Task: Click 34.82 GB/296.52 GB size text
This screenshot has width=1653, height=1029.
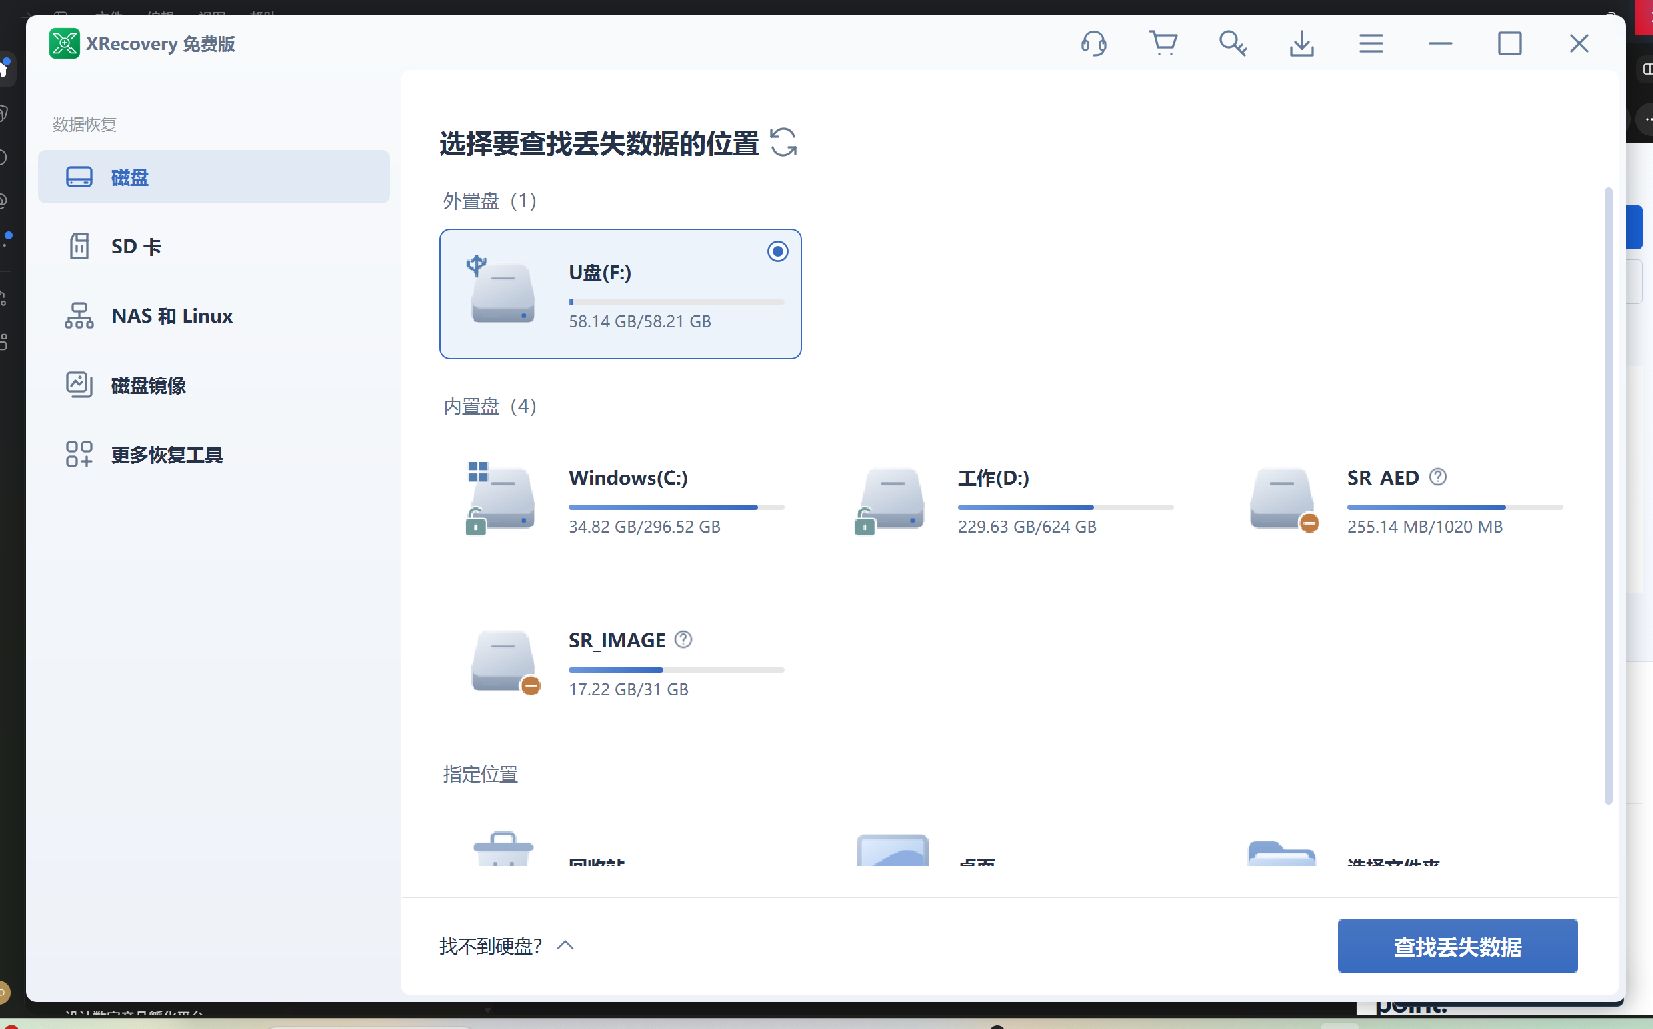Action: click(x=645, y=527)
